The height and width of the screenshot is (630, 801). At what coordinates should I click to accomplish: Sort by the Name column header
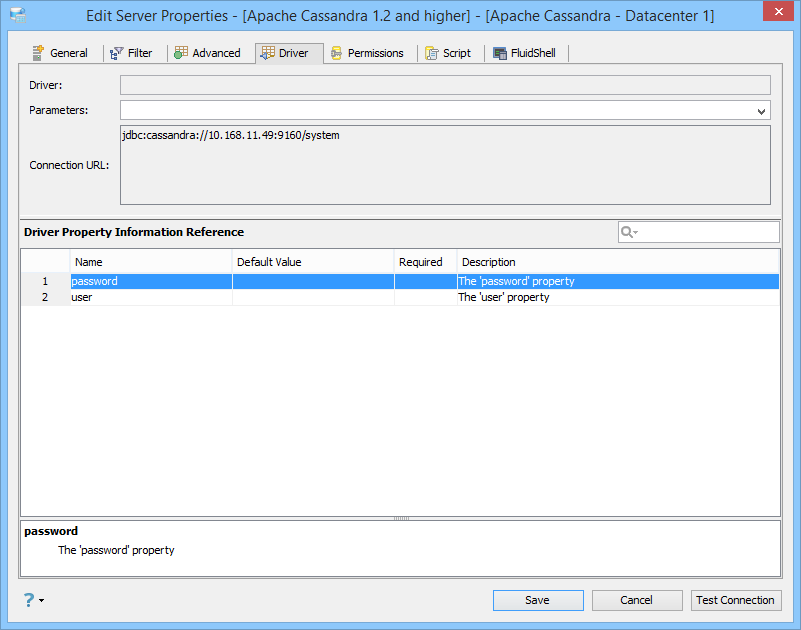pos(151,262)
